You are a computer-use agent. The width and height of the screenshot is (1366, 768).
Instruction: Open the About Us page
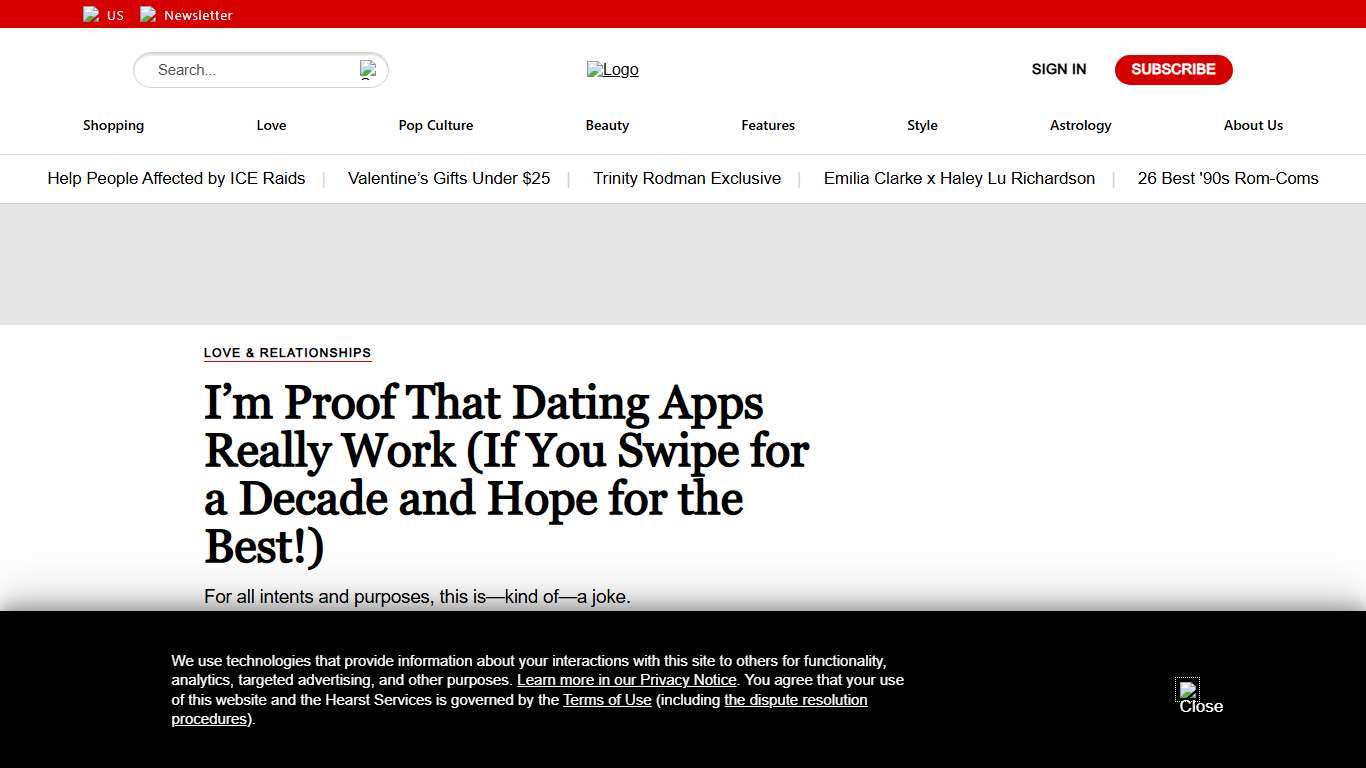pos(1253,125)
